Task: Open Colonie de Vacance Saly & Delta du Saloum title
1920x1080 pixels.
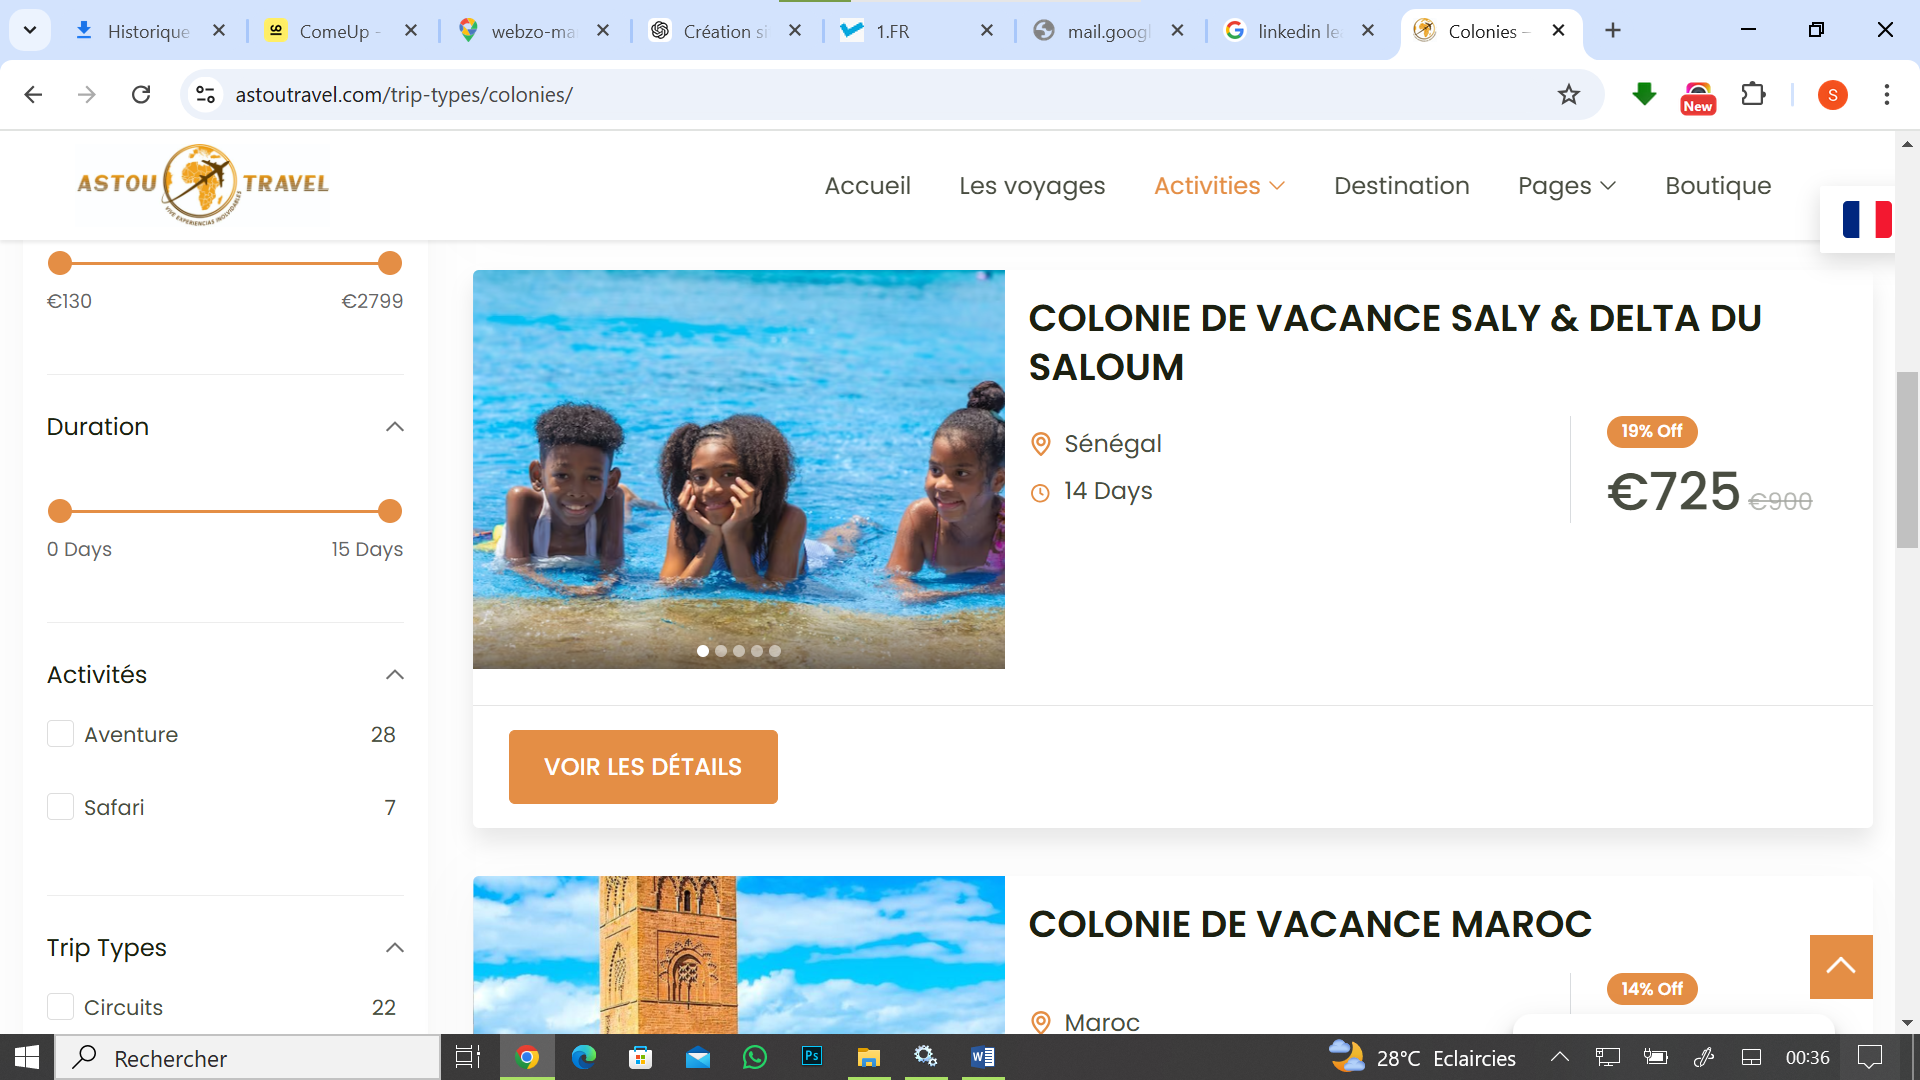Action: coord(1395,342)
